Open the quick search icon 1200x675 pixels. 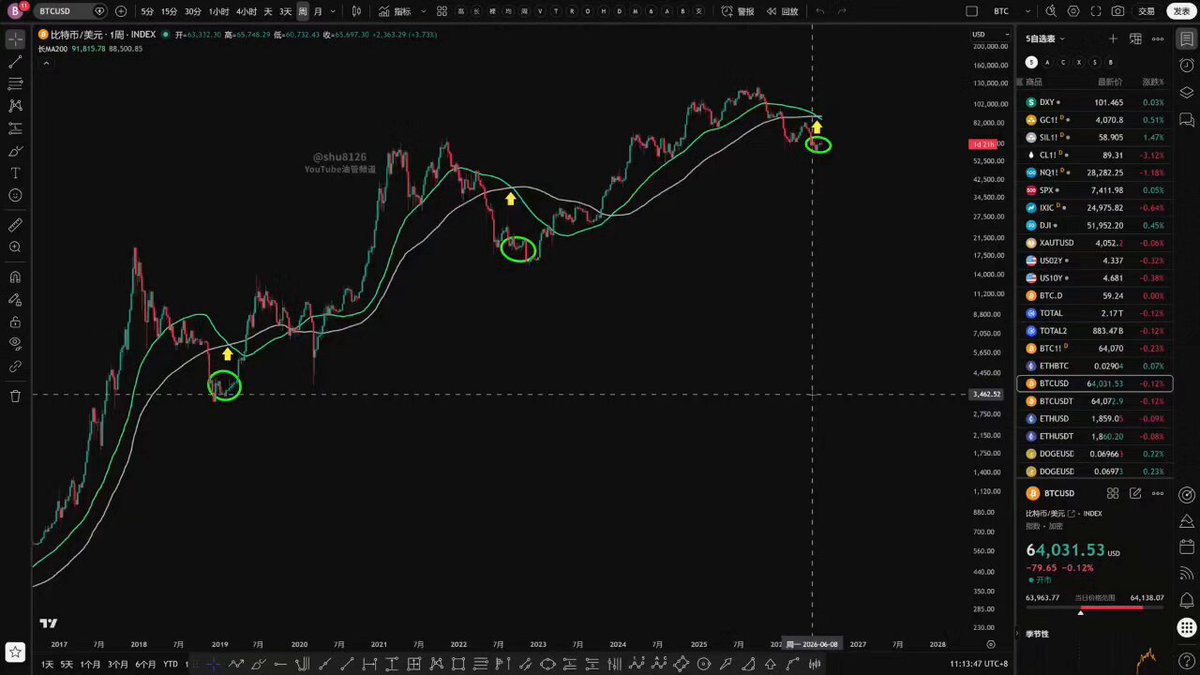pyautogui.click(x=1050, y=11)
